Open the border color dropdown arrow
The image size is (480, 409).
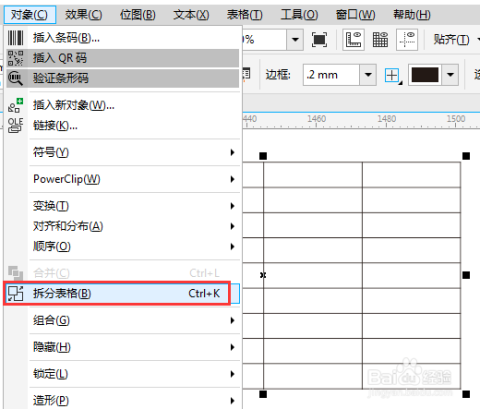pyautogui.click(x=450, y=75)
